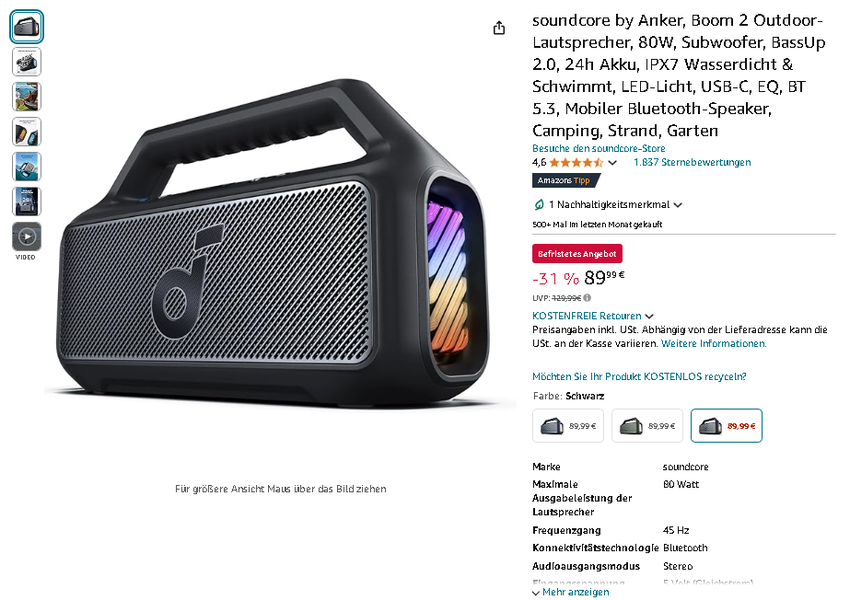850x600 pixels.
Task: Choose the first color variant swatch
Action: tap(568, 425)
